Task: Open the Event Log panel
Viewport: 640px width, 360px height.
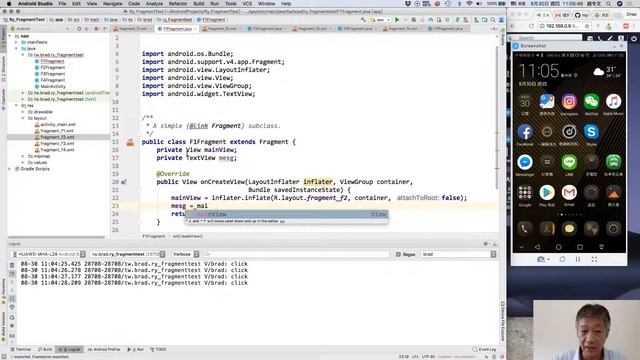Action: (x=484, y=349)
